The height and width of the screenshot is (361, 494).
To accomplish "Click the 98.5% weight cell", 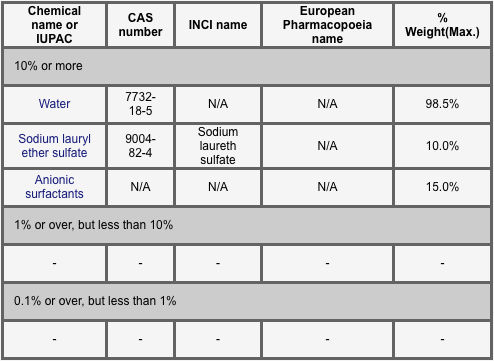I will coord(442,104).
